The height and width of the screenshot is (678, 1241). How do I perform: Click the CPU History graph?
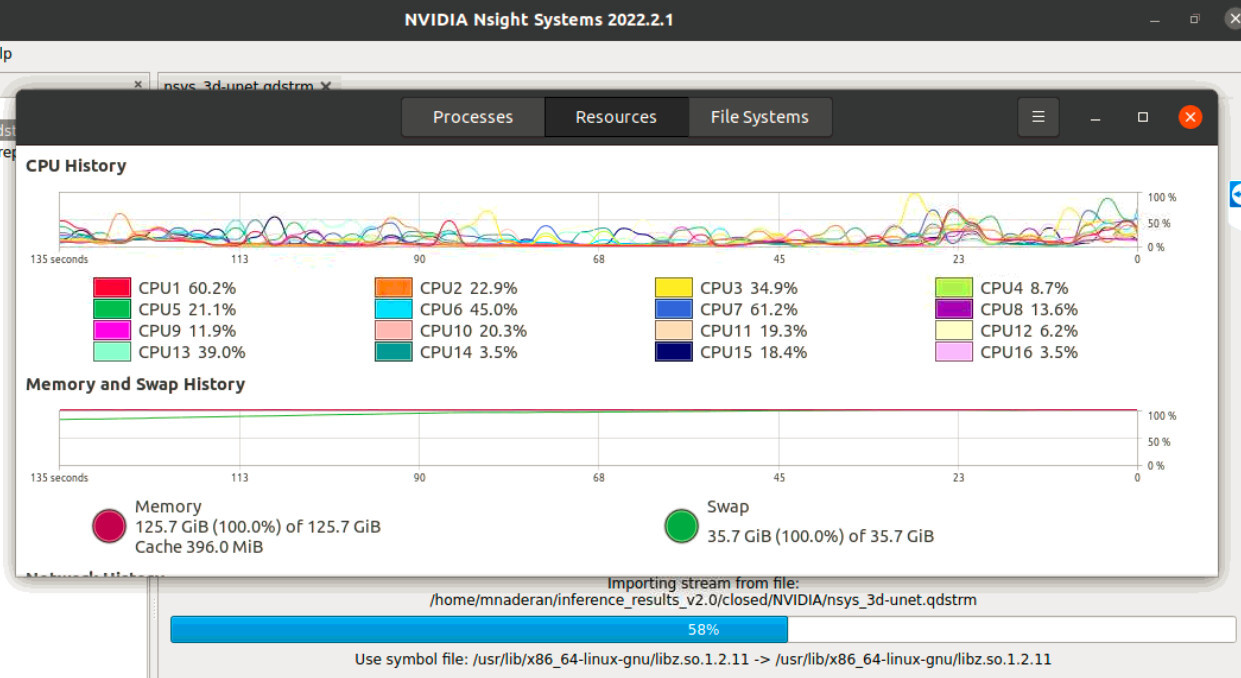tap(598, 220)
